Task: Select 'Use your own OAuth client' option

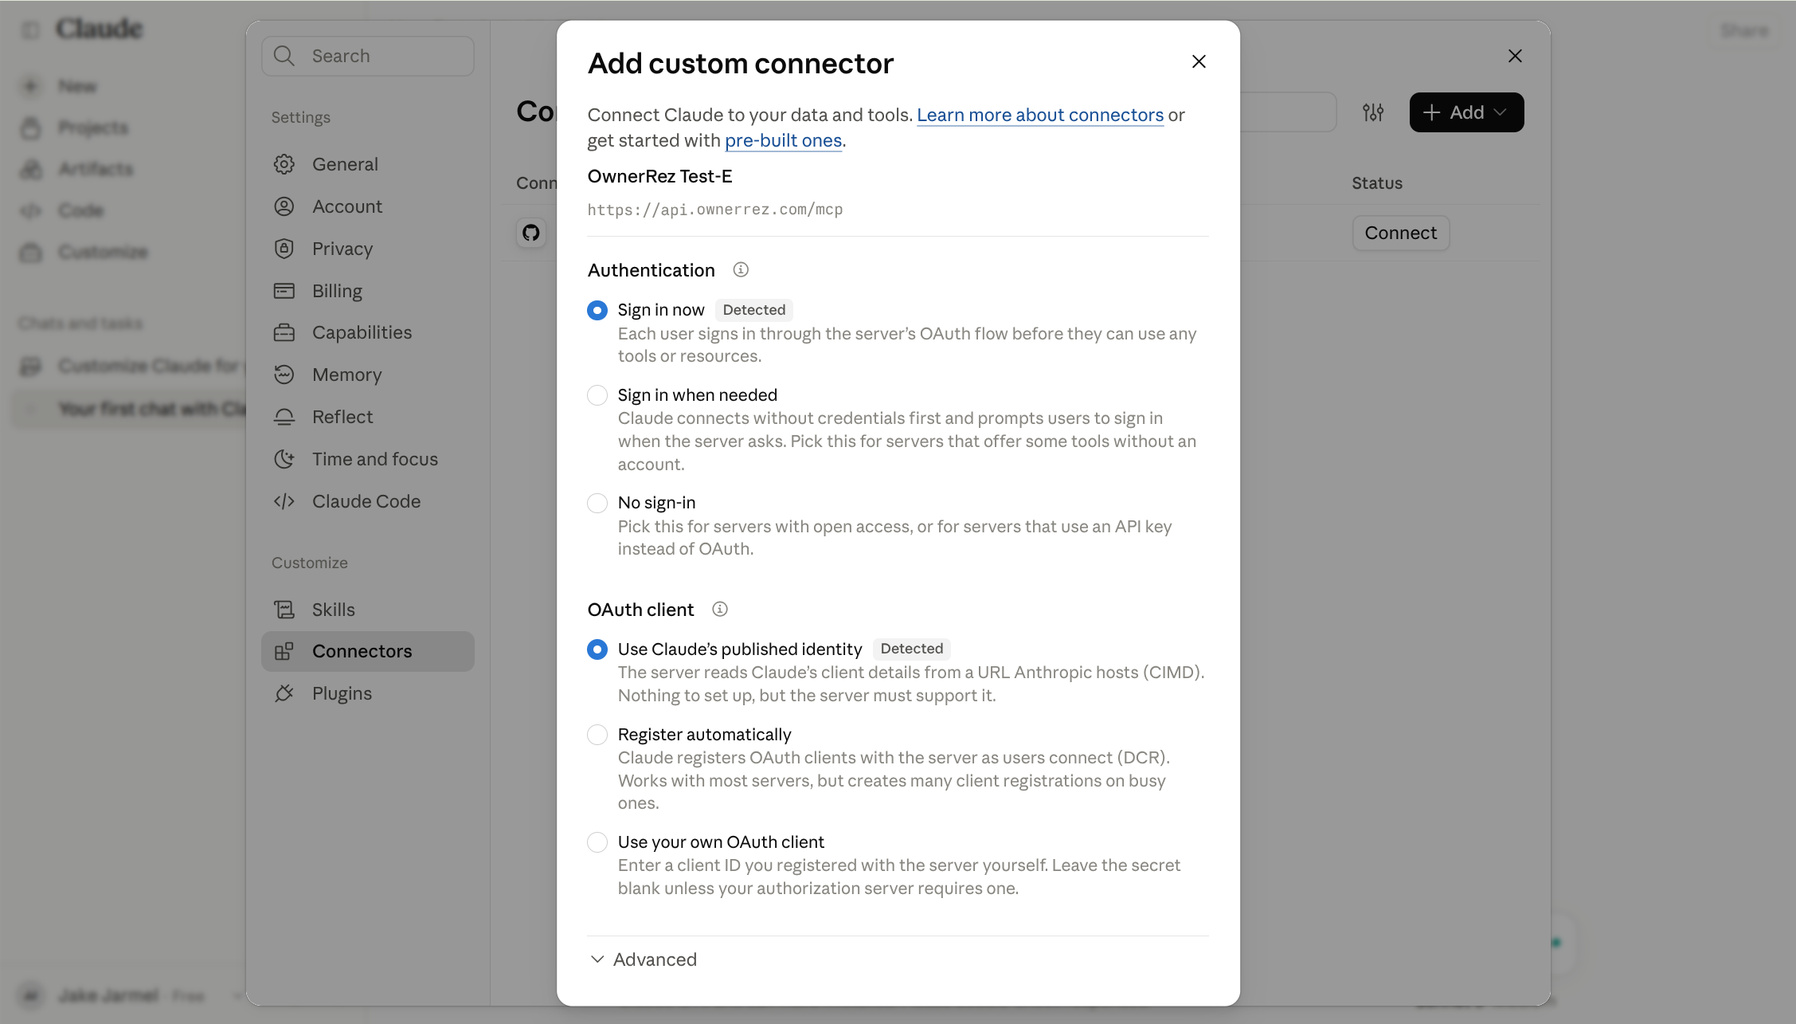Action: (x=597, y=842)
